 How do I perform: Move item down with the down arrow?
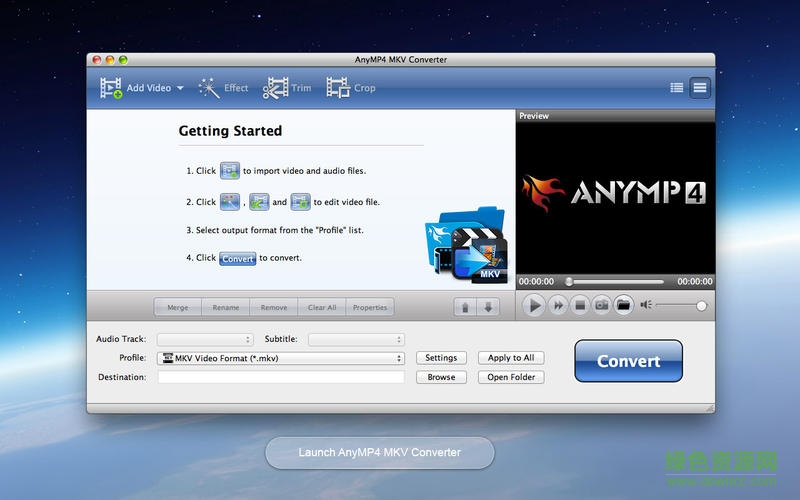[x=488, y=307]
